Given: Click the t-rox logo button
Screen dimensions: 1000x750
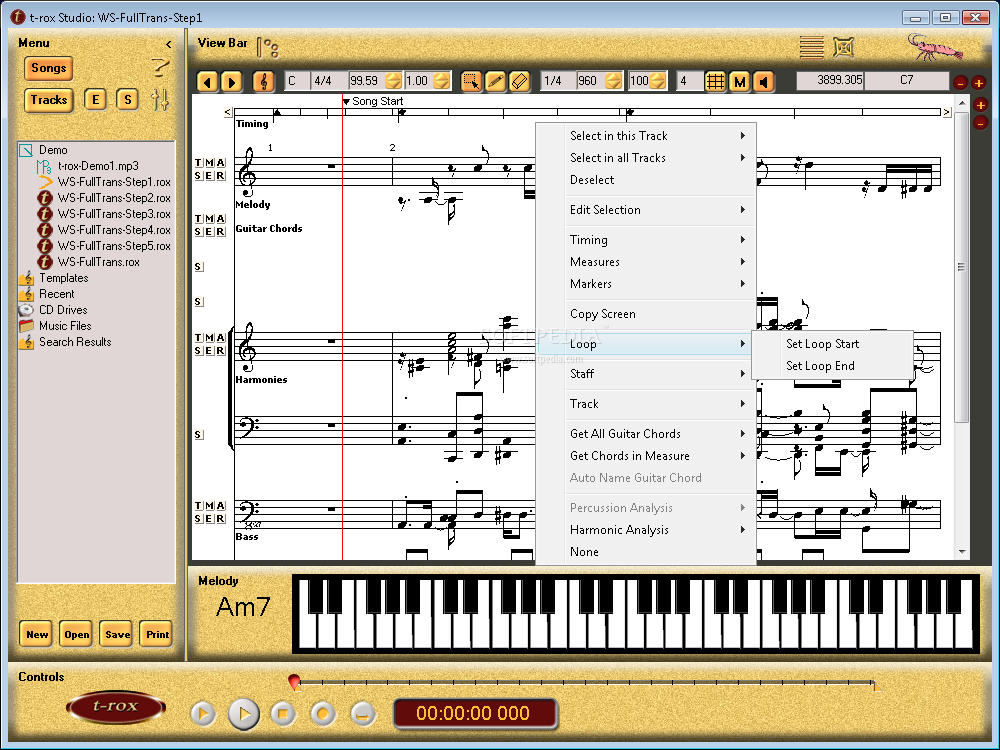Looking at the screenshot, I should [x=115, y=707].
